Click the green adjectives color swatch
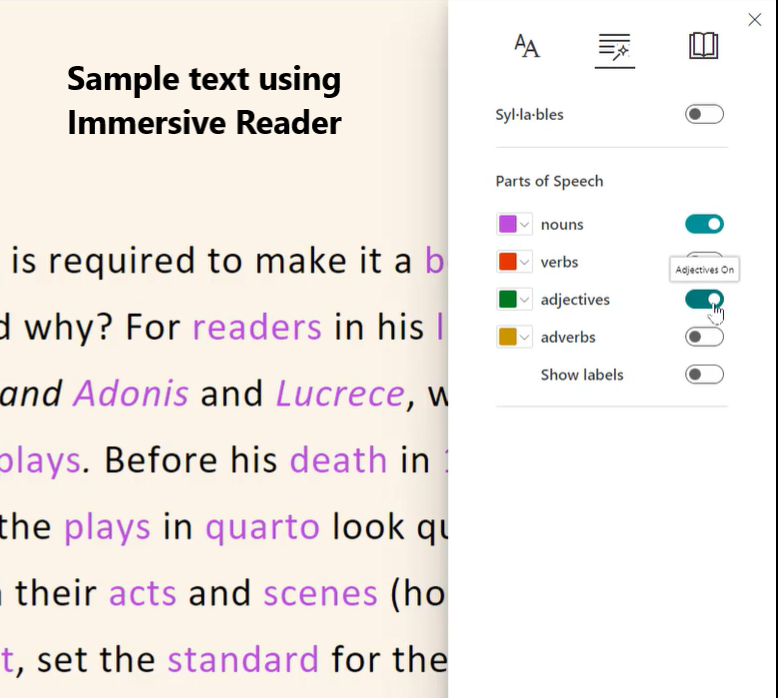Image resolution: width=778 pixels, height=698 pixels. coord(508,300)
